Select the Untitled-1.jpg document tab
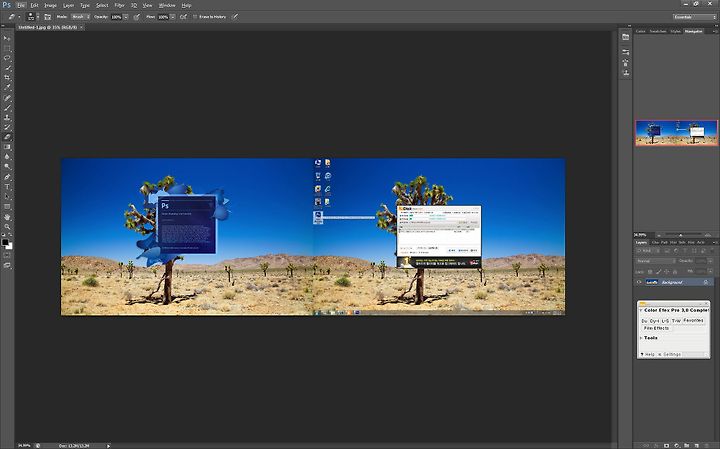 tap(48, 28)
